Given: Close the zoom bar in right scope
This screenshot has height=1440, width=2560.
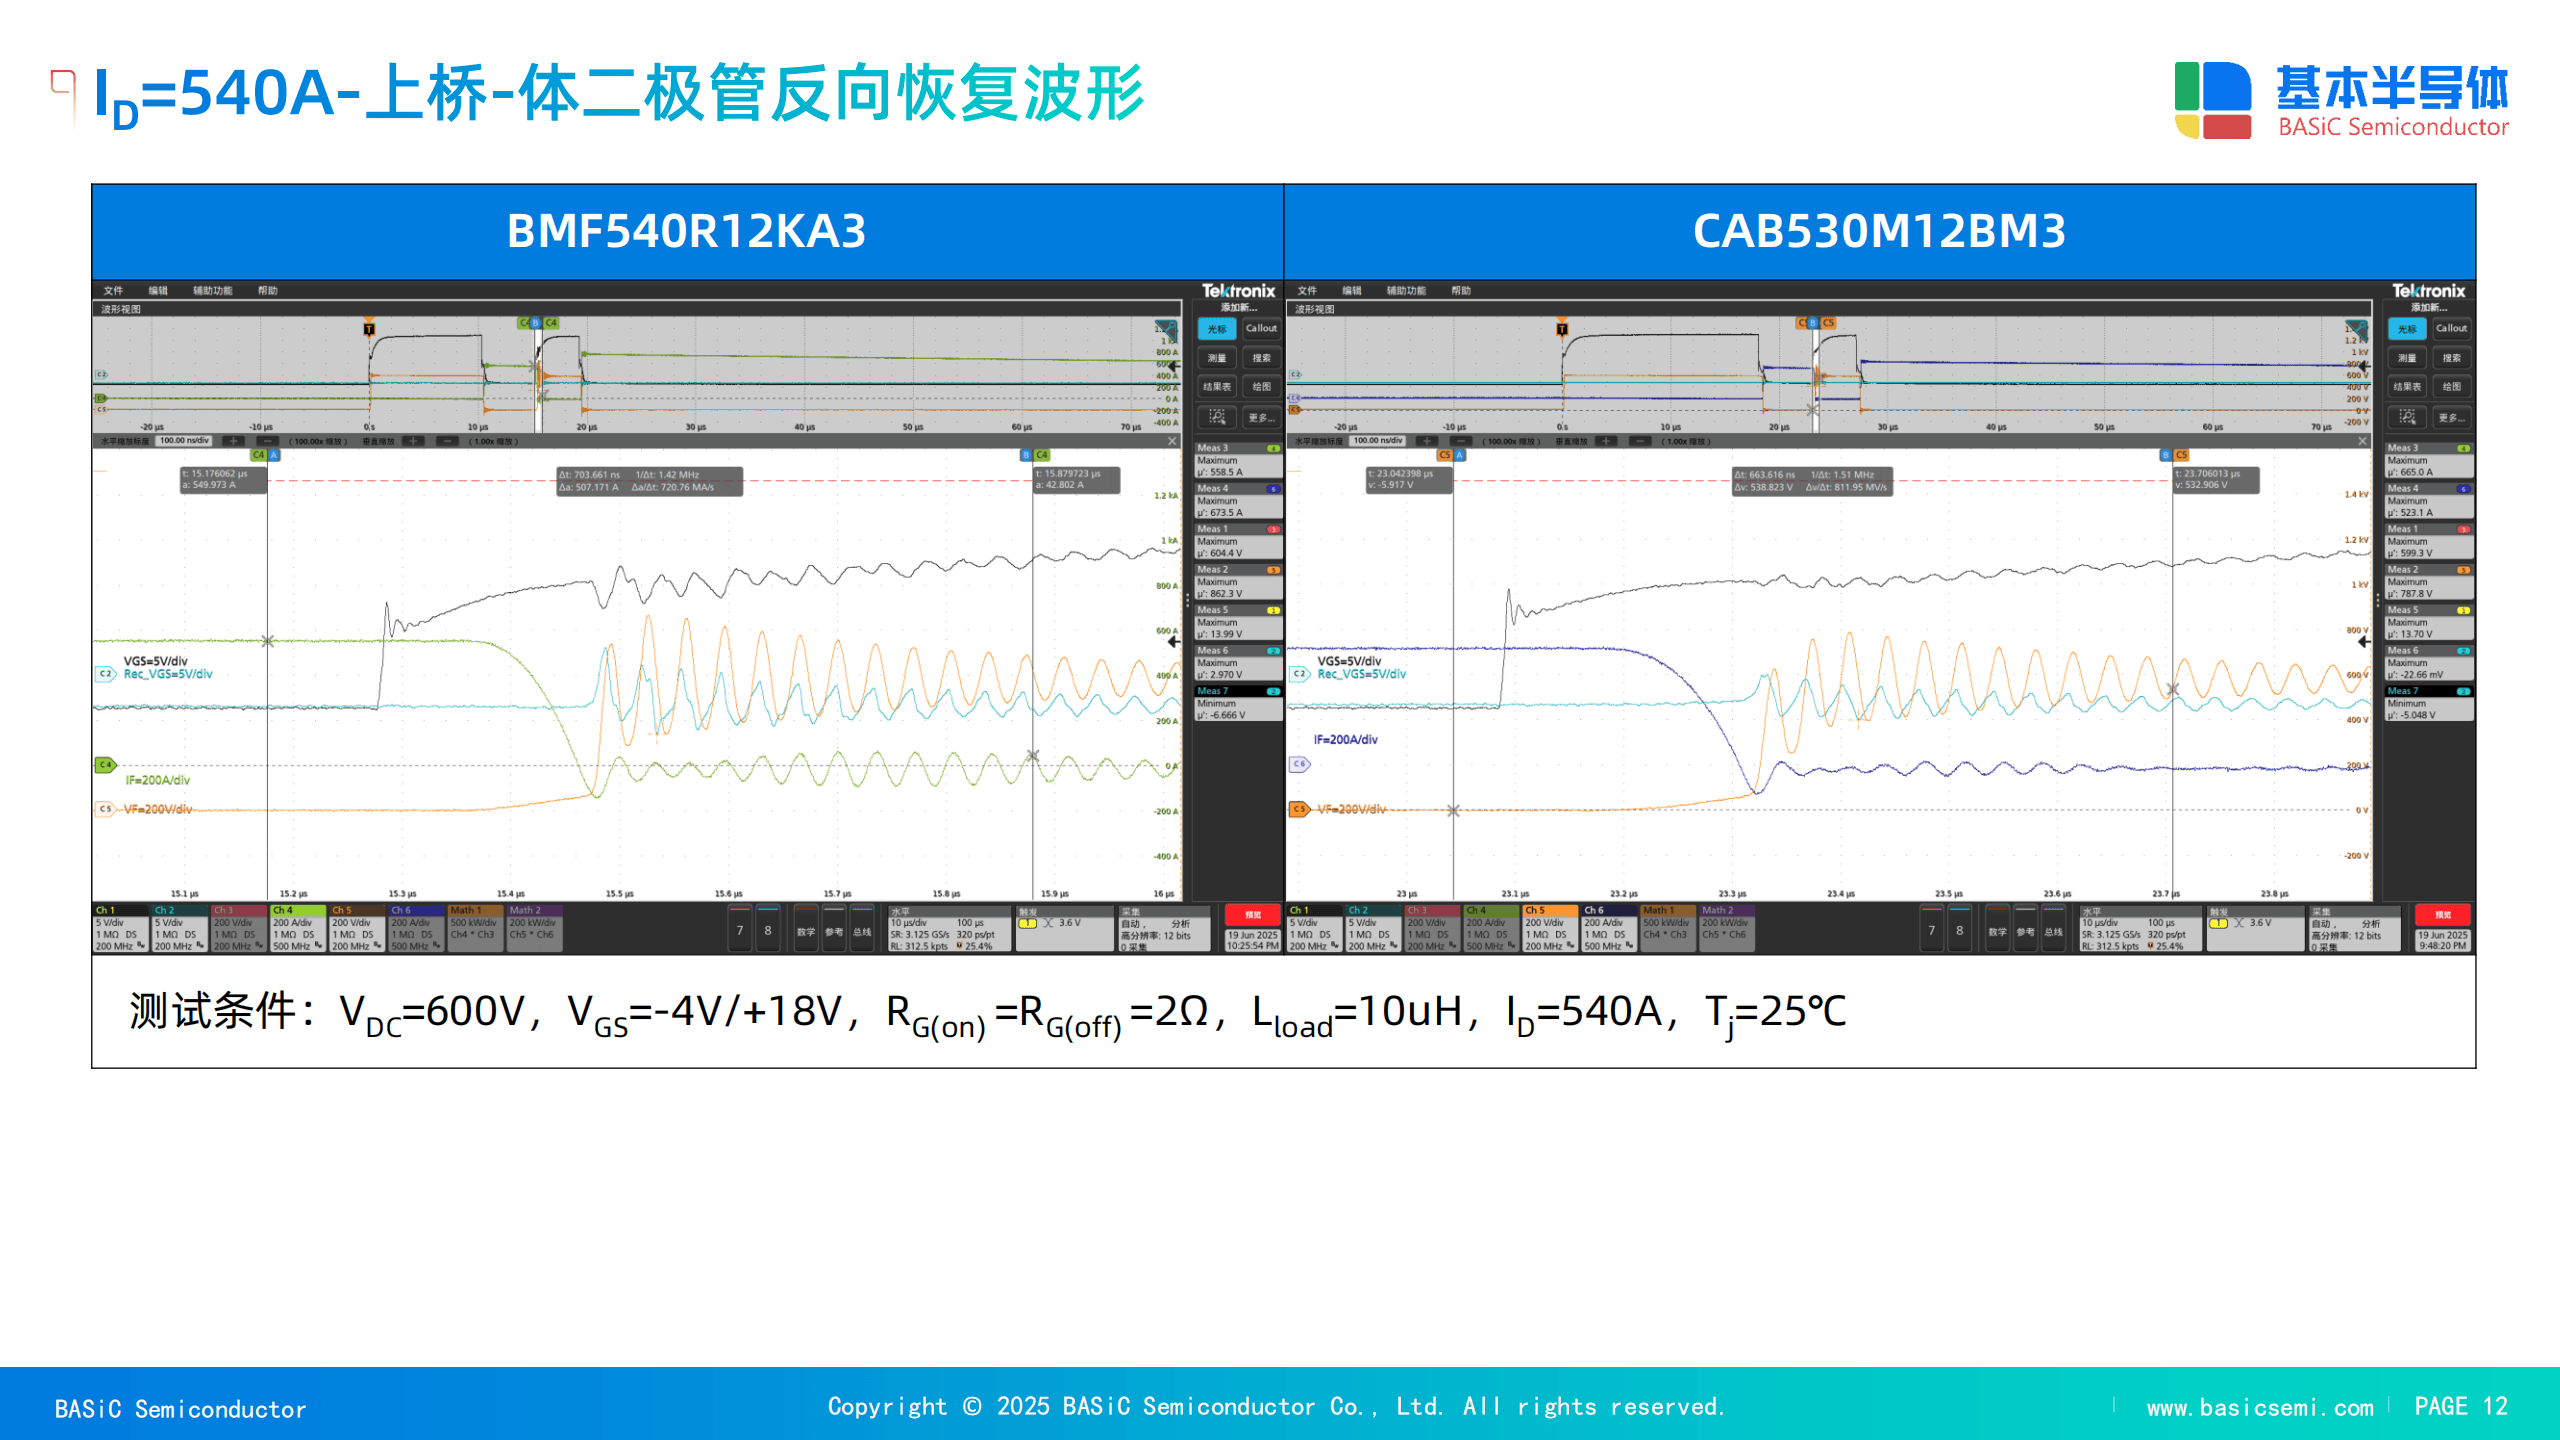Looking at the screenshot, I should click(x=2362, y=441).
